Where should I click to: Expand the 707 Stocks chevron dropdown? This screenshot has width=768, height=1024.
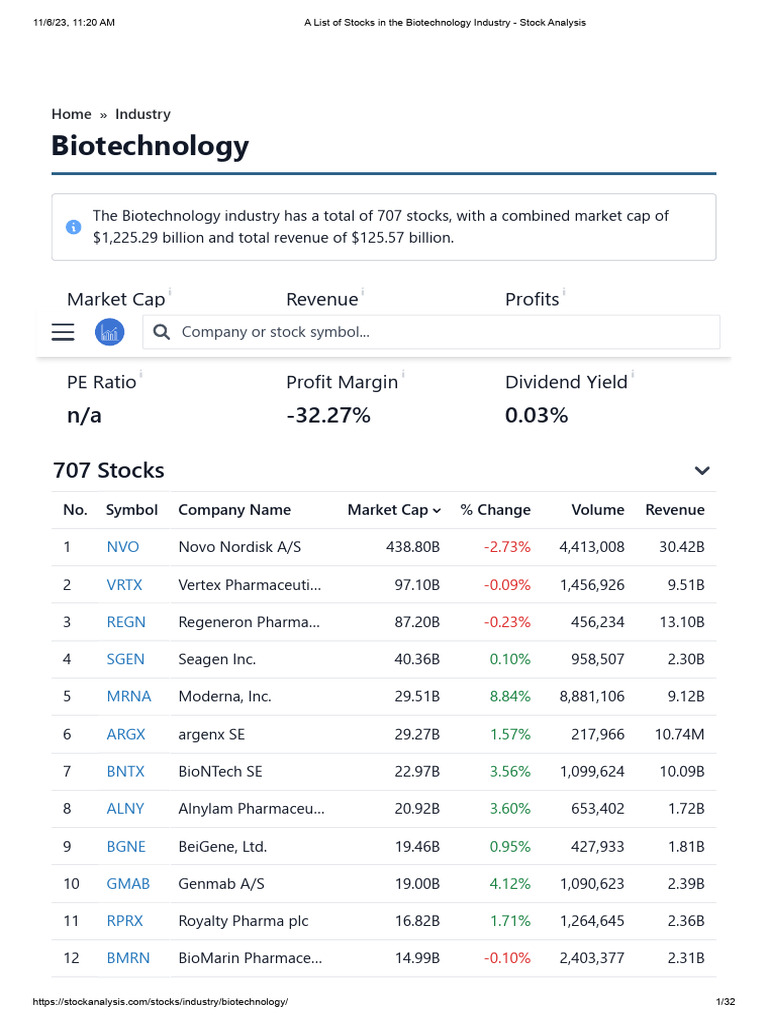click(702, 471)
